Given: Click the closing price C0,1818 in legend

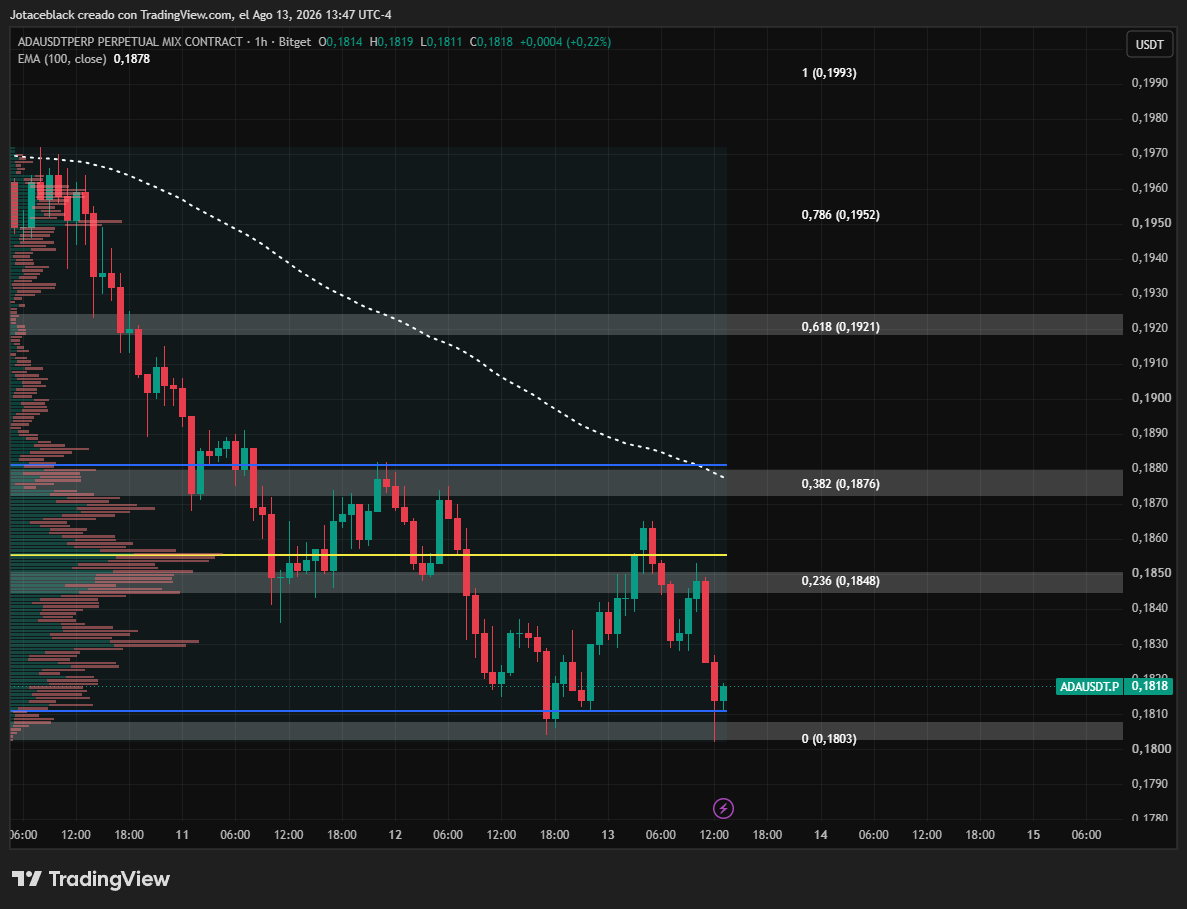Looking at the screenshot, I should coord(491,42).
